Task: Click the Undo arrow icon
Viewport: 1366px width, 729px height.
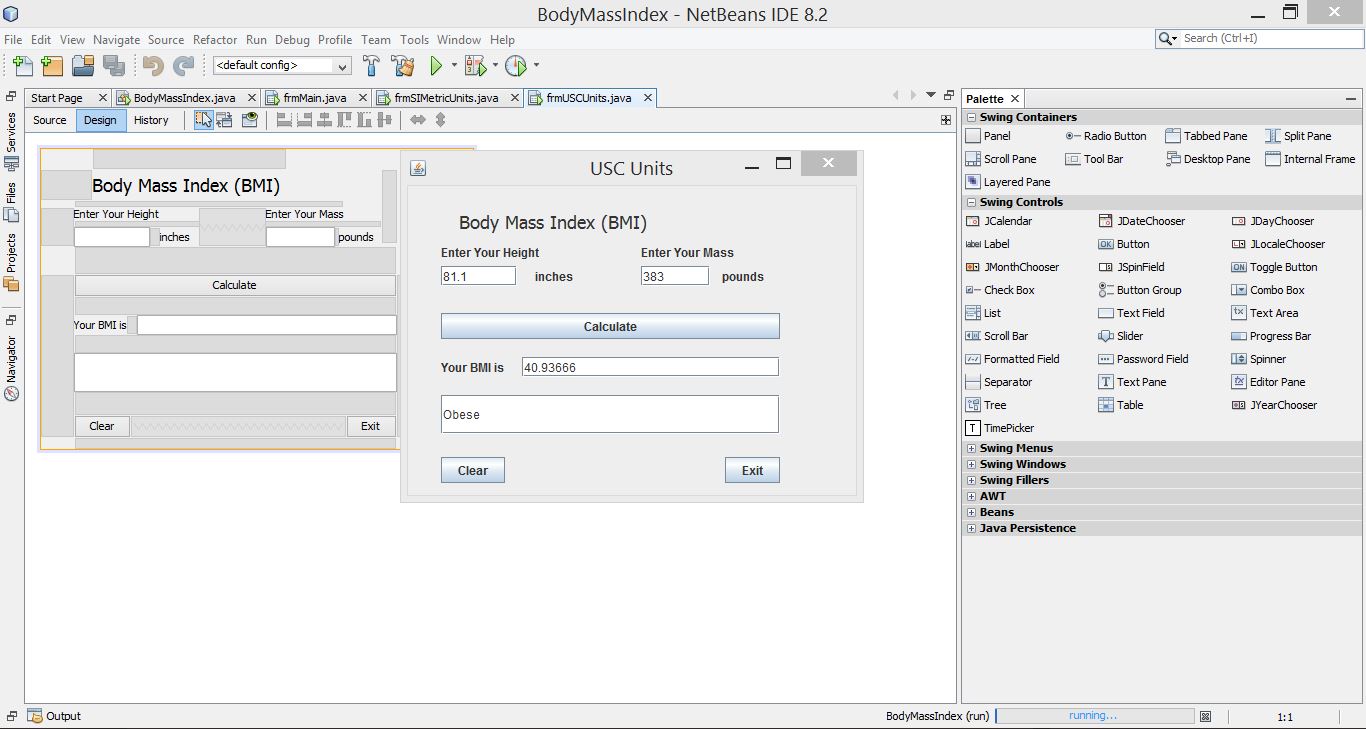Action: tap(153, 66)
